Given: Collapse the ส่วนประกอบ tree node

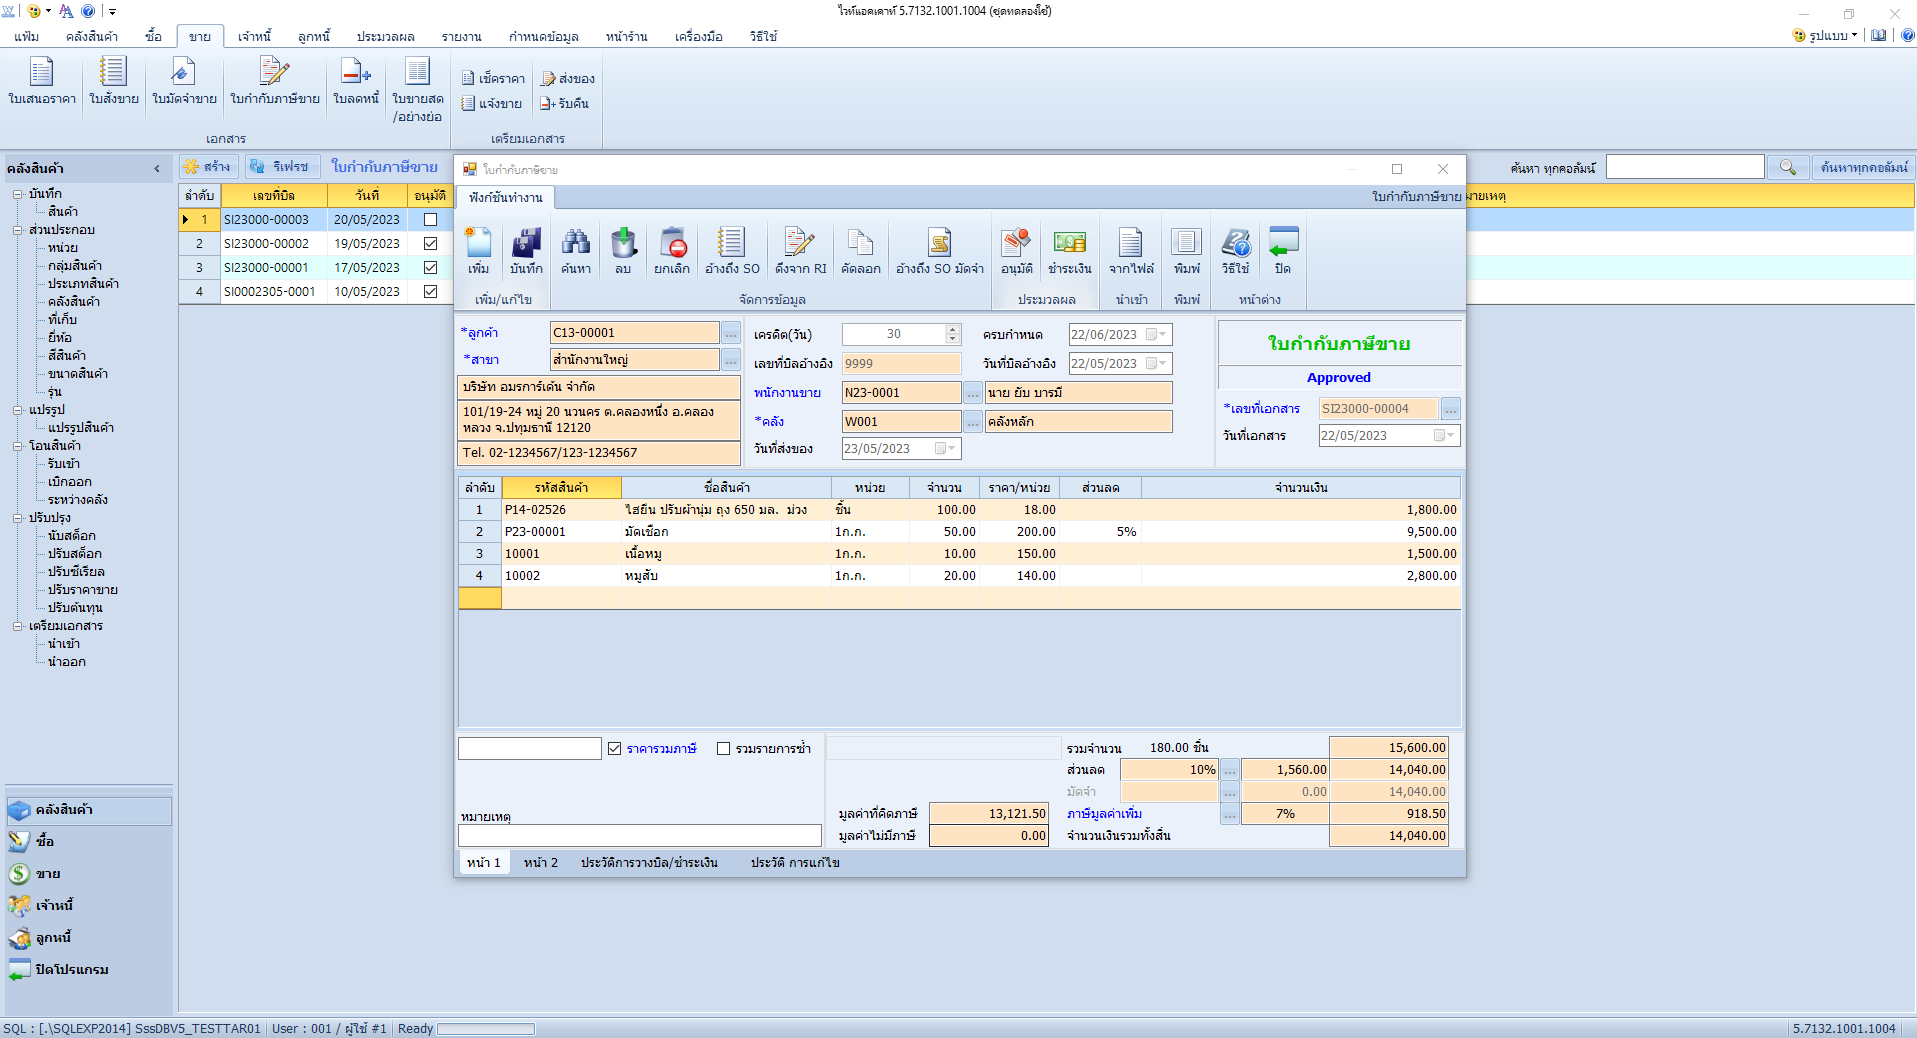Looking at the screenshot, I should coord(17,230).
